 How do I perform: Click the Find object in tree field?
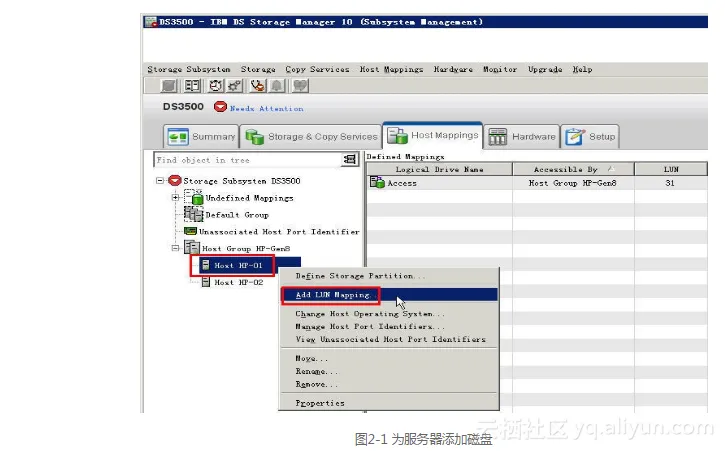tap(247, 160)
